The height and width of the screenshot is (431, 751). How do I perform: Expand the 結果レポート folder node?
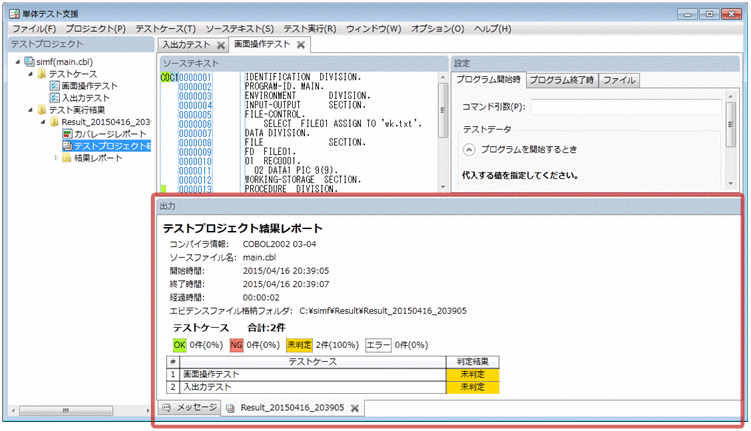click(56, 158)
